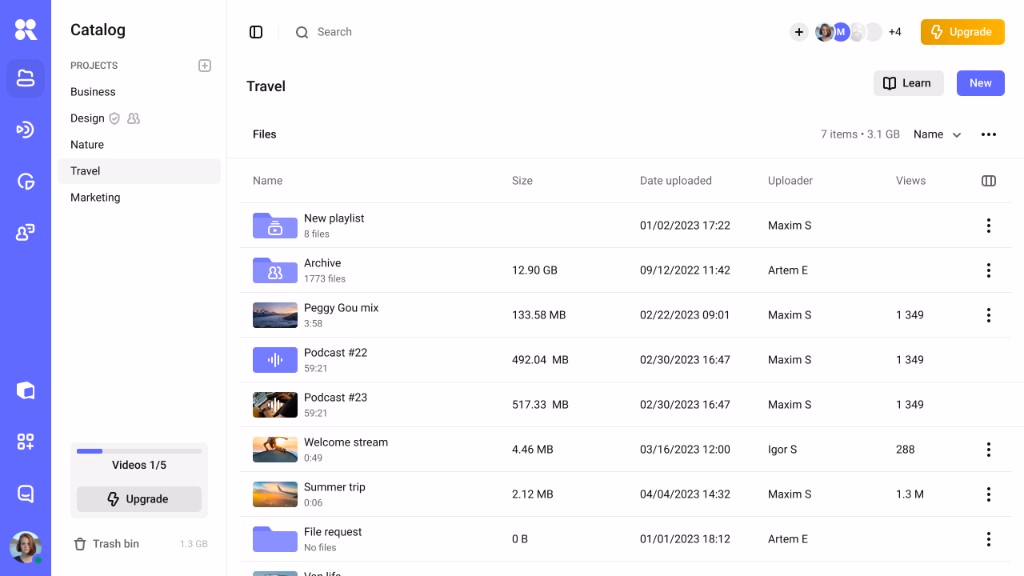
Task: Click the '7 items • 3.1 GB' summary text
Action: [x=860, y=135]
